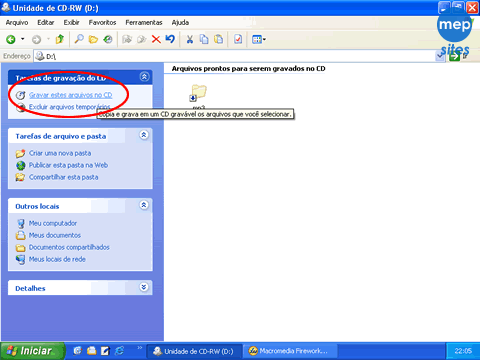Collapse the Tarefas de gravação do CD panel
The width and height of the screenshot is (480, 360).
click(144, 77)
